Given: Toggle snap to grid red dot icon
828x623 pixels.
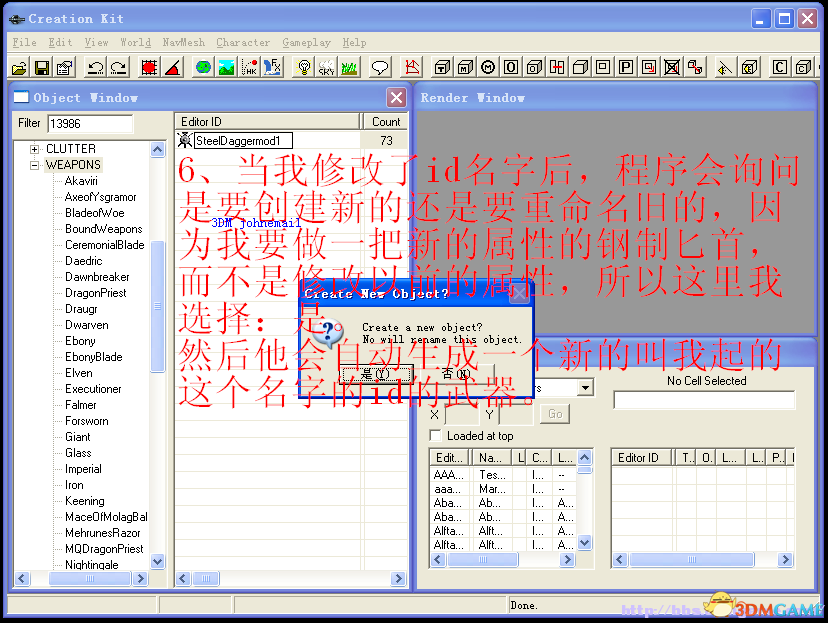Looking at the screenshot, I should (149, 68).
